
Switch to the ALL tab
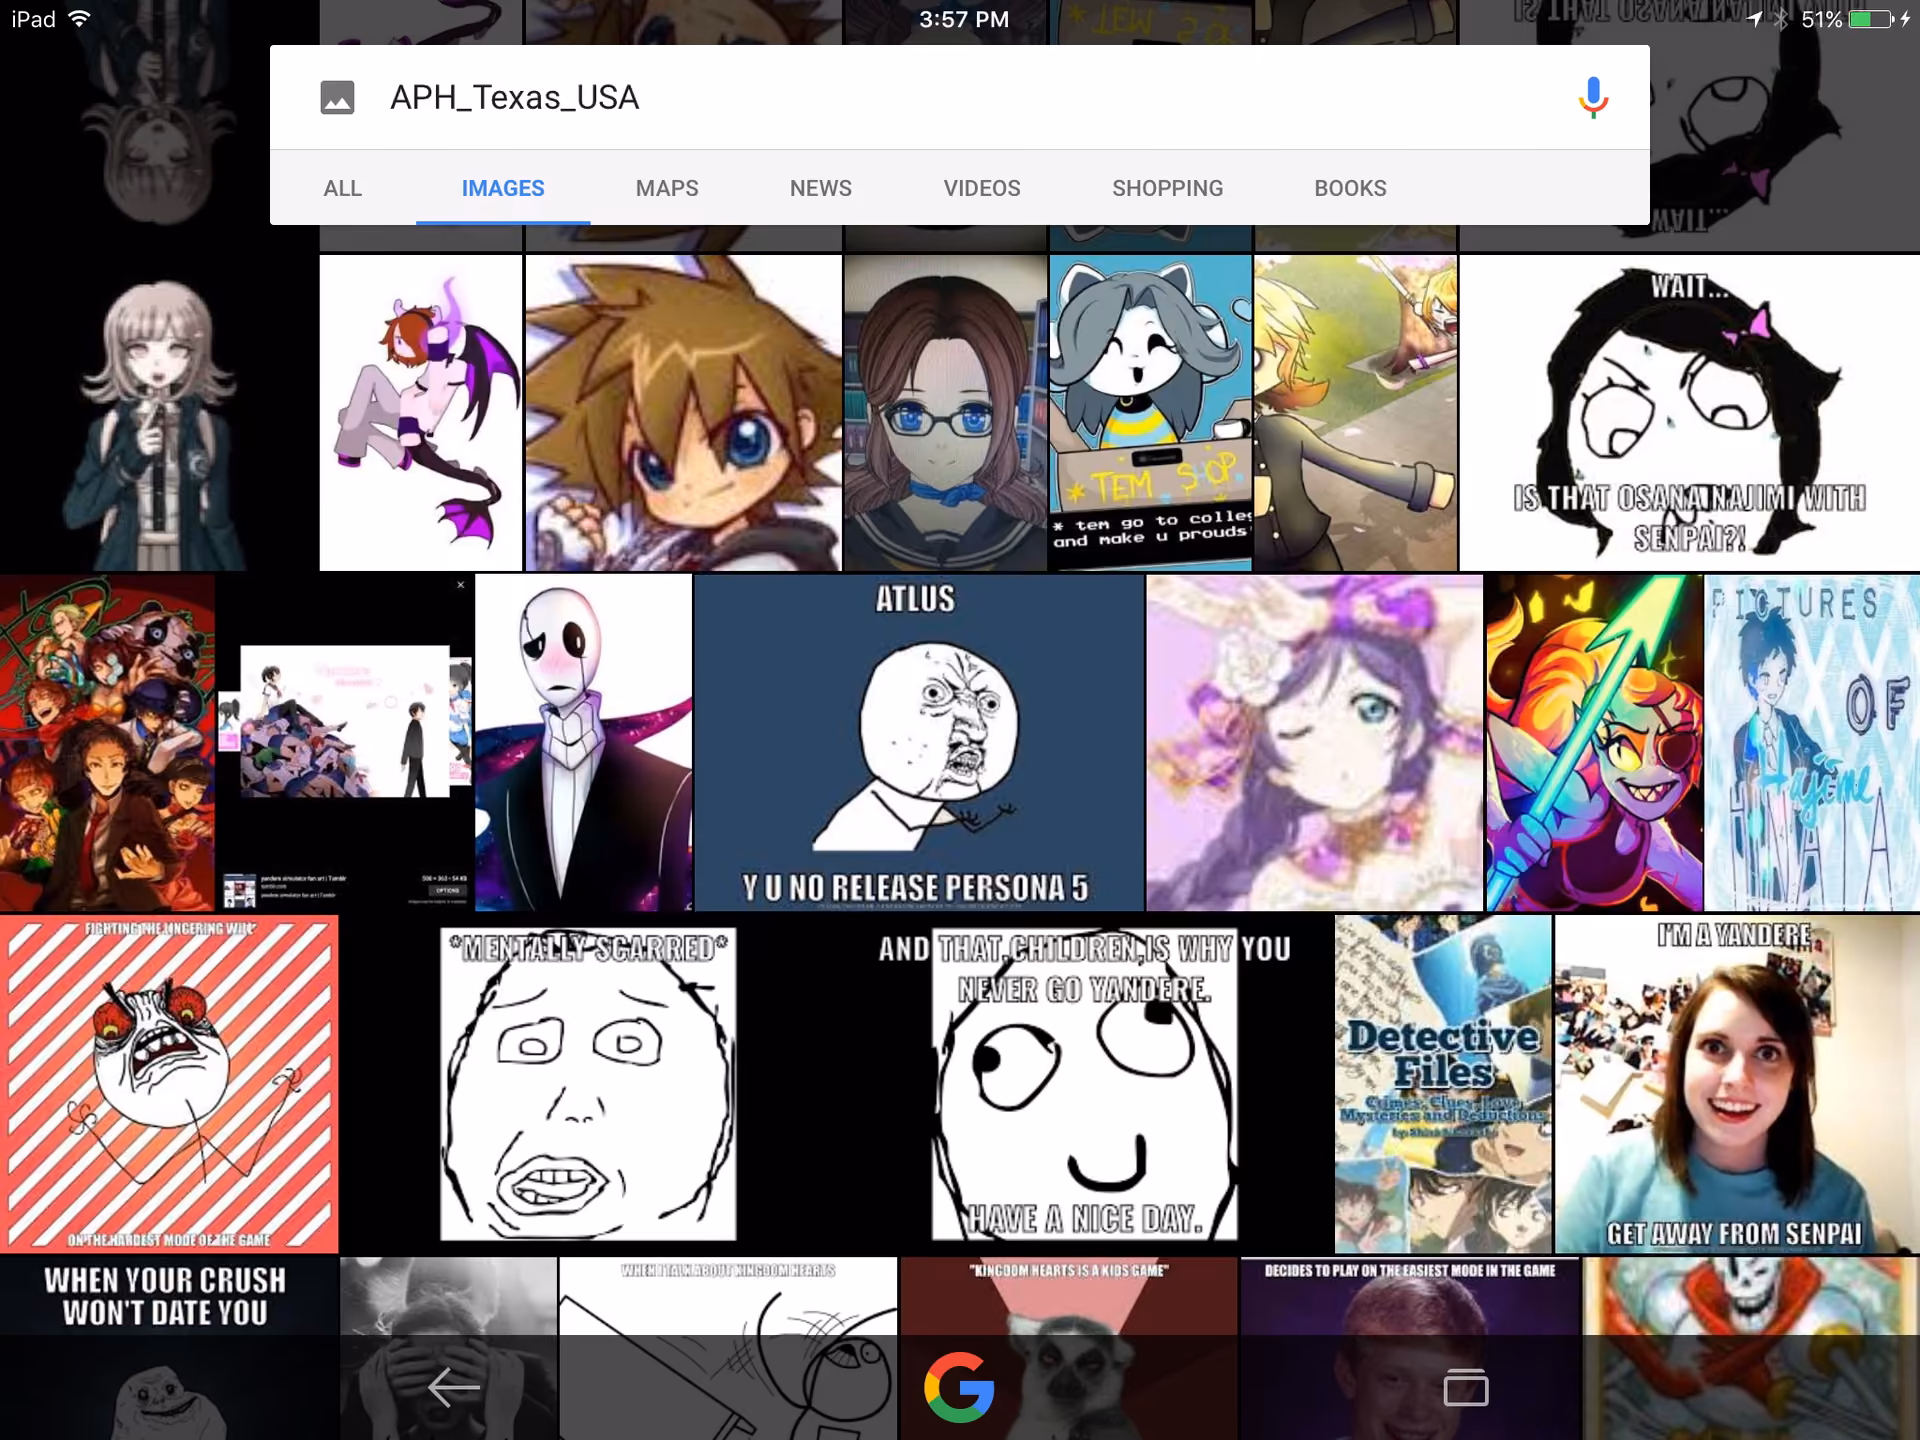342,188
